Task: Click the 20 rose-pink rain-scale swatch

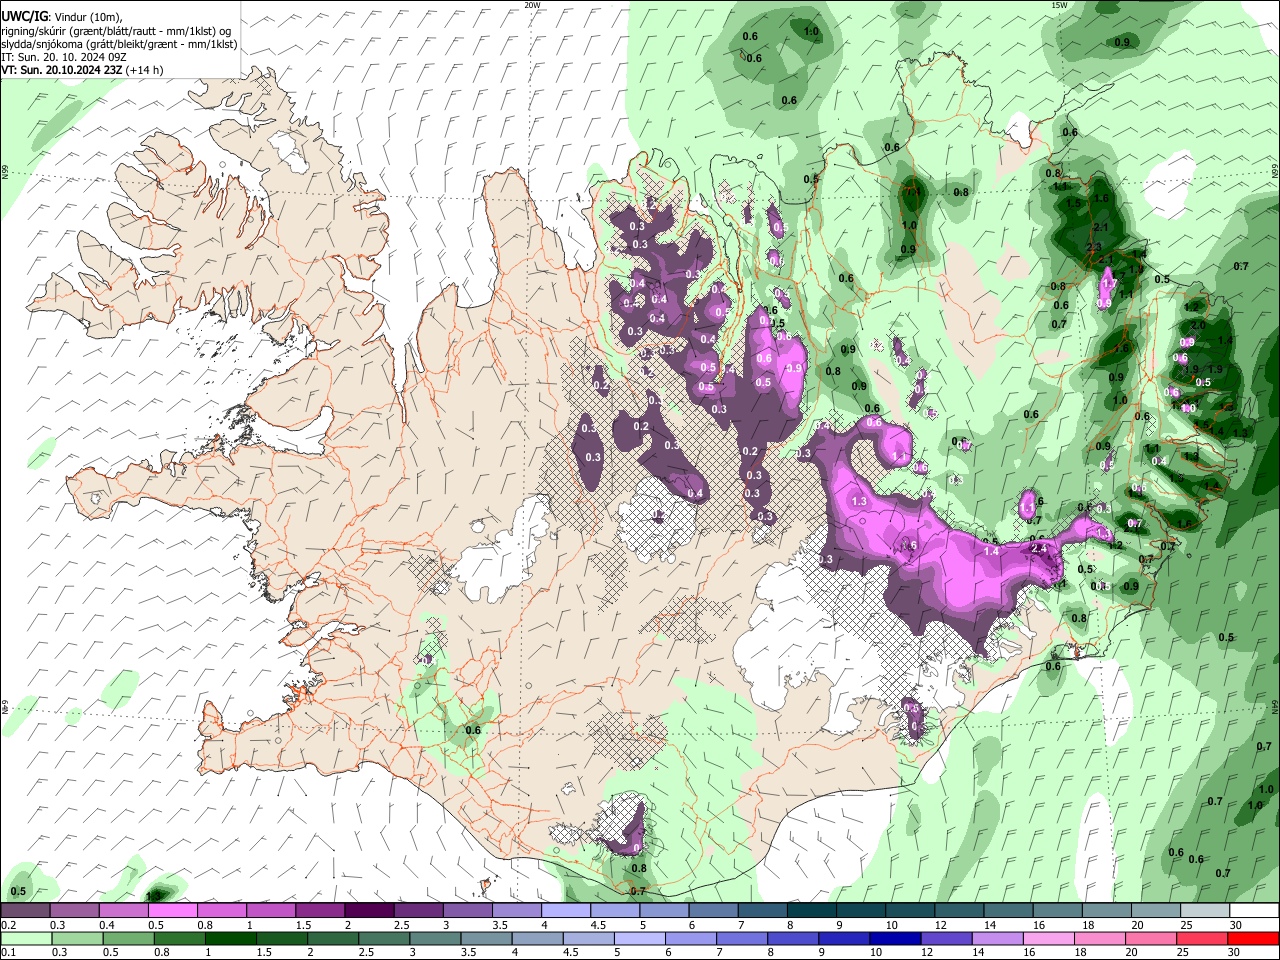Action: pyautogui.click(x=1151, y=939)
